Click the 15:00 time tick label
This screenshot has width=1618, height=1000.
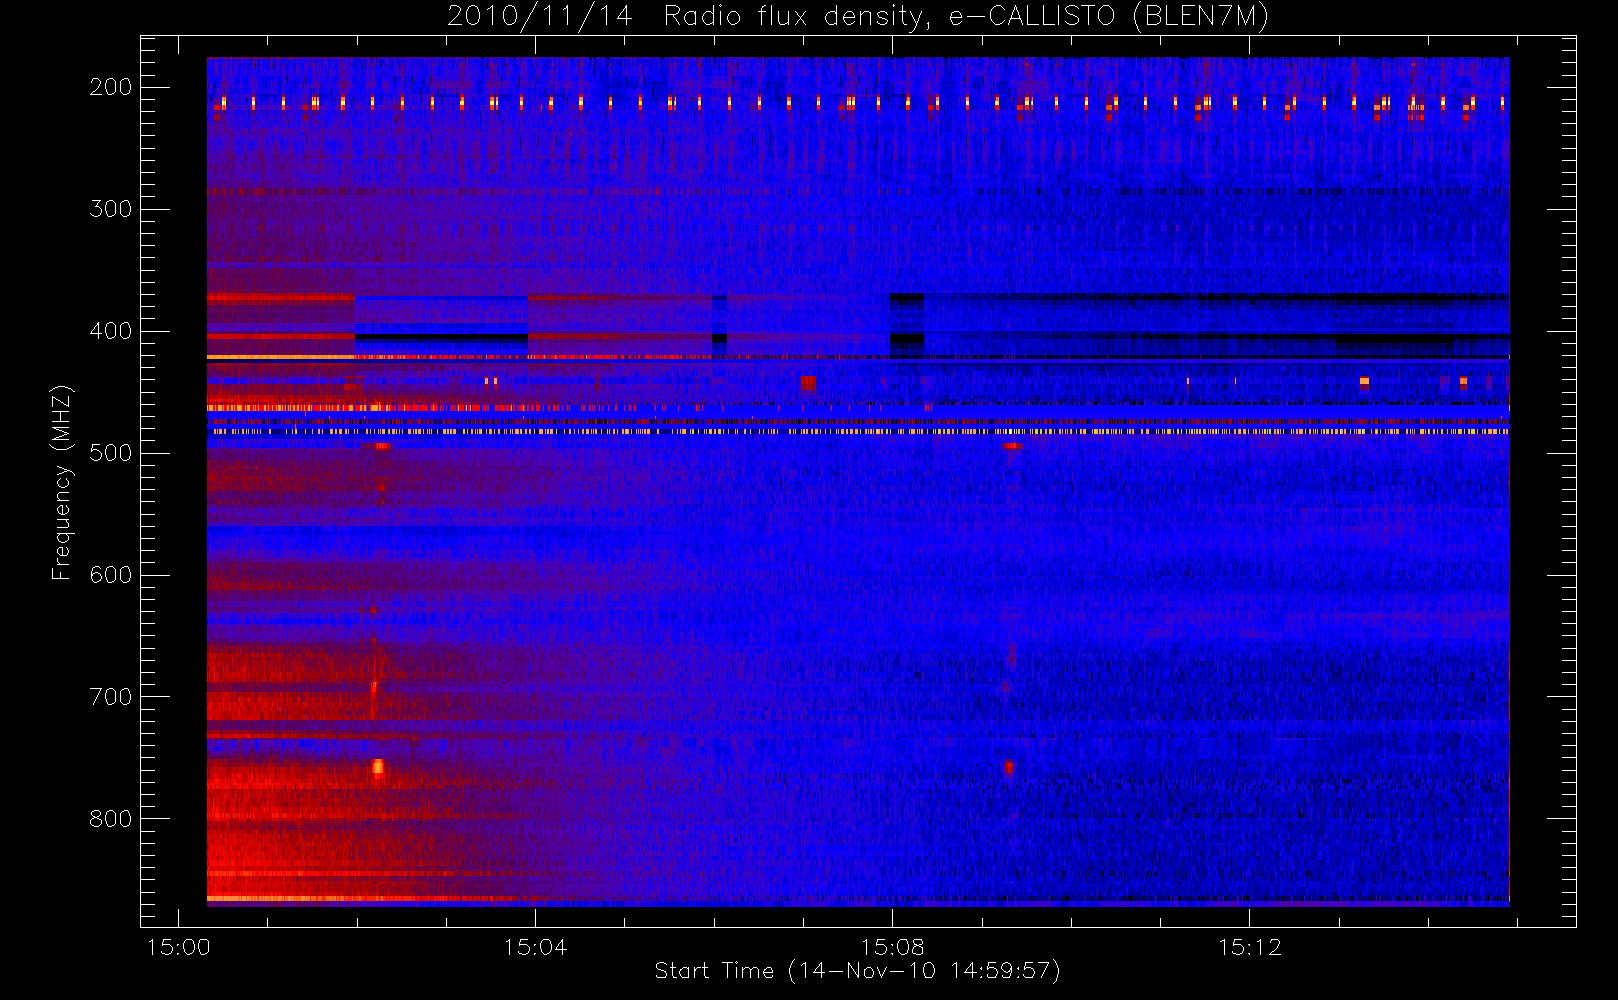click(x=179, y=947)
